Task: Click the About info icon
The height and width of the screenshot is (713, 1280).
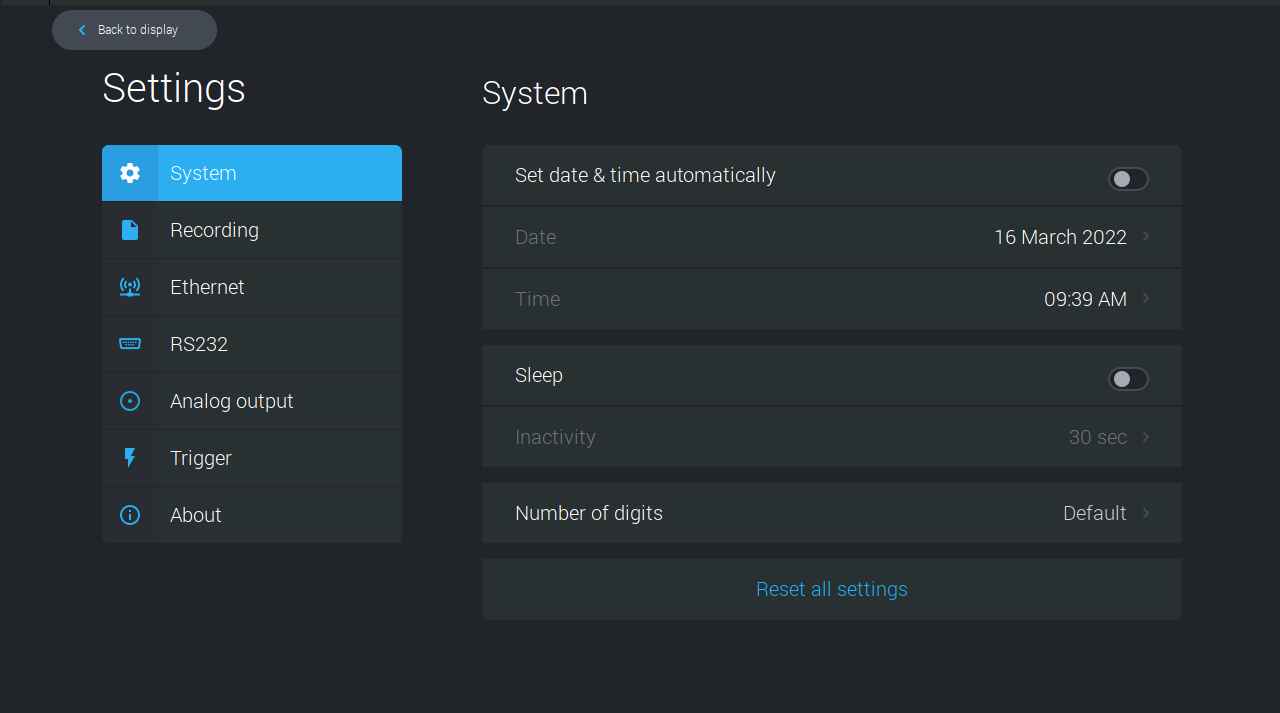Action: [x=130, y=515]
